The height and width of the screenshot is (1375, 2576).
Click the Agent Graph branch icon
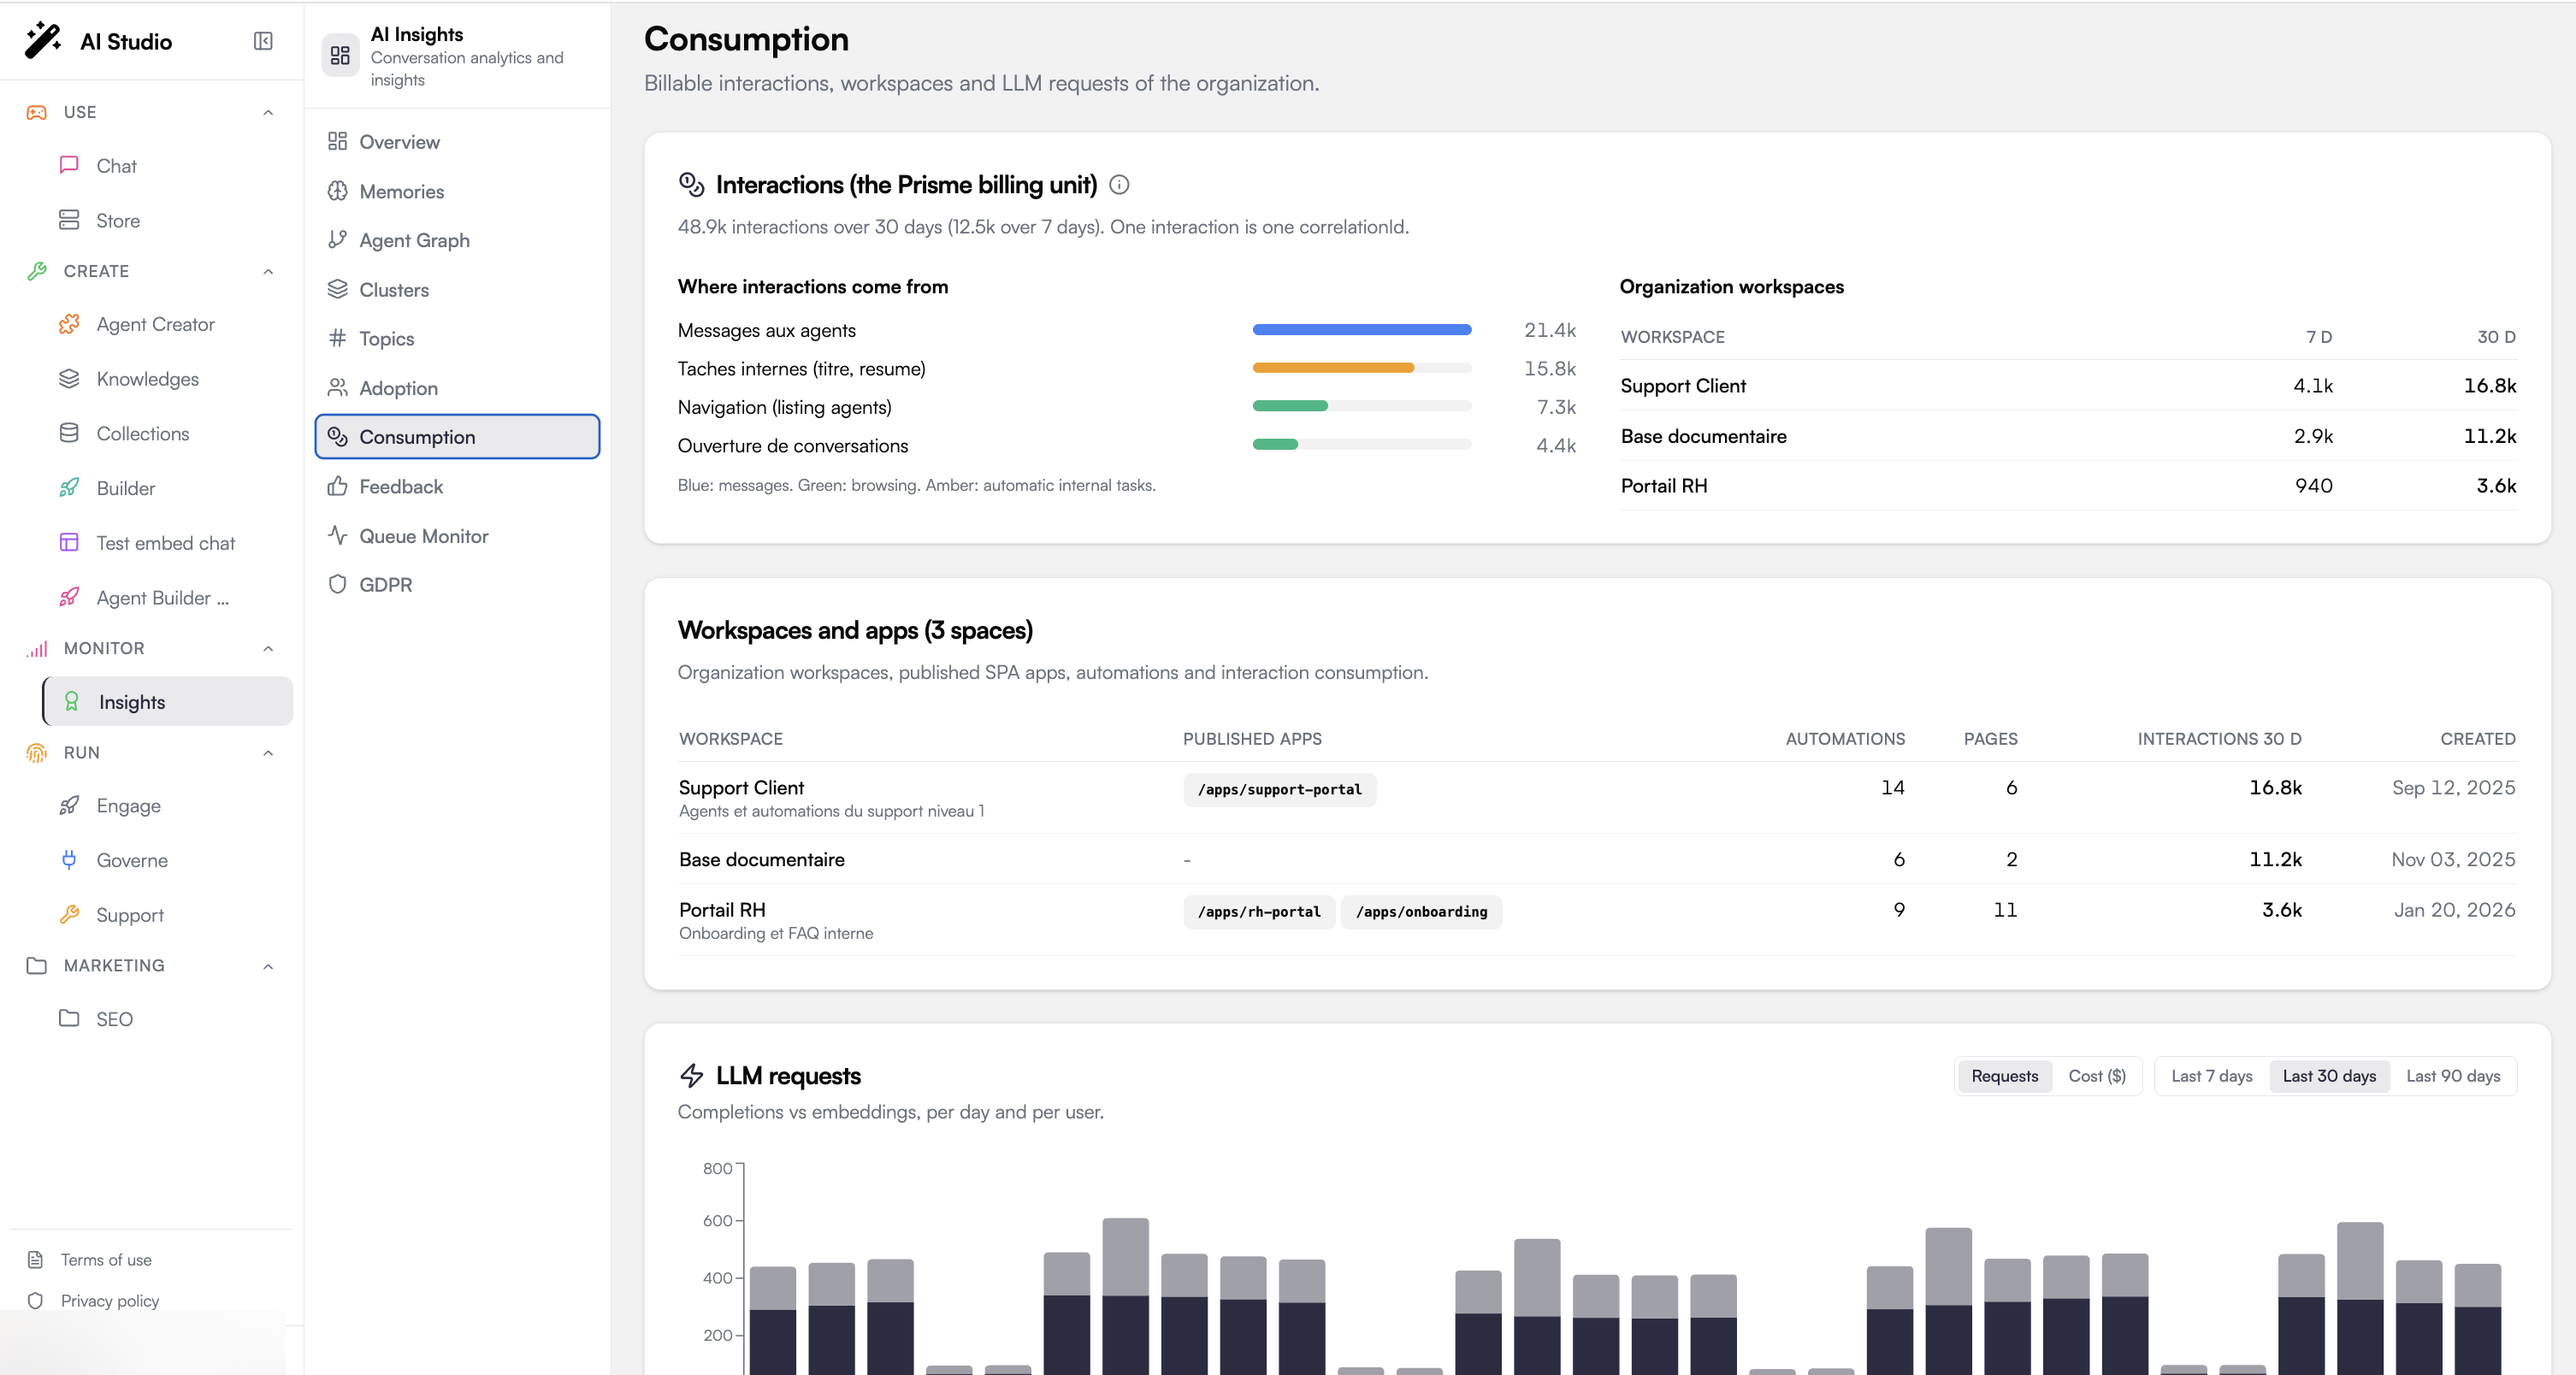[337, 240]
